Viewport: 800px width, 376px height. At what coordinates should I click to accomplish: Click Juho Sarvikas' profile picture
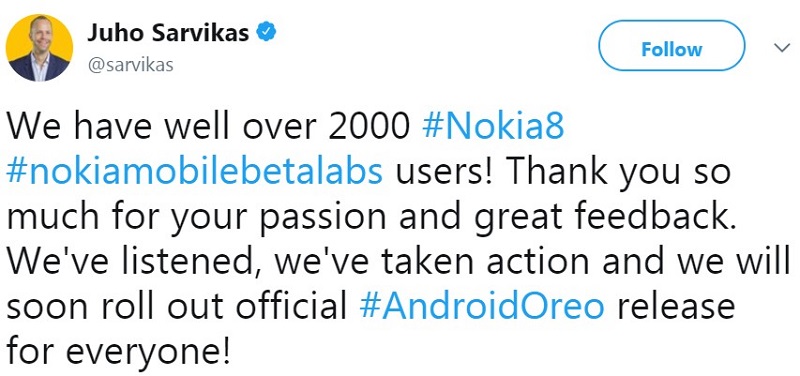39,47
